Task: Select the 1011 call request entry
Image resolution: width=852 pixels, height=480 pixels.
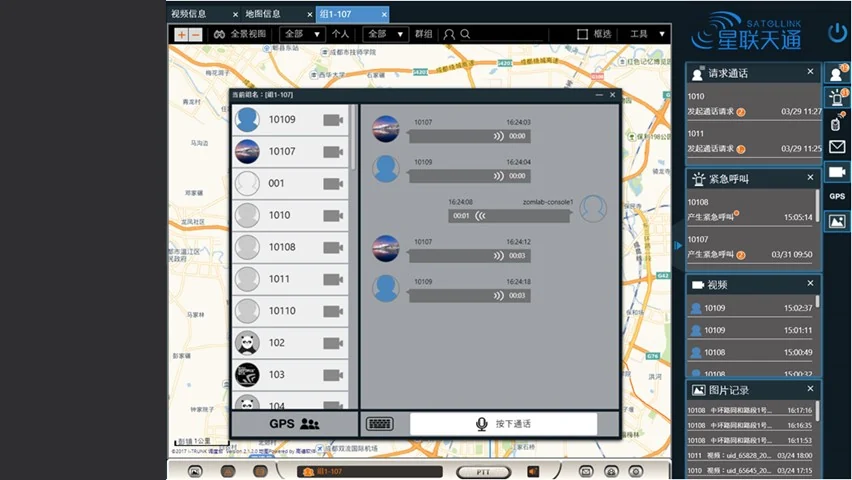Action: tap(754, 141)
